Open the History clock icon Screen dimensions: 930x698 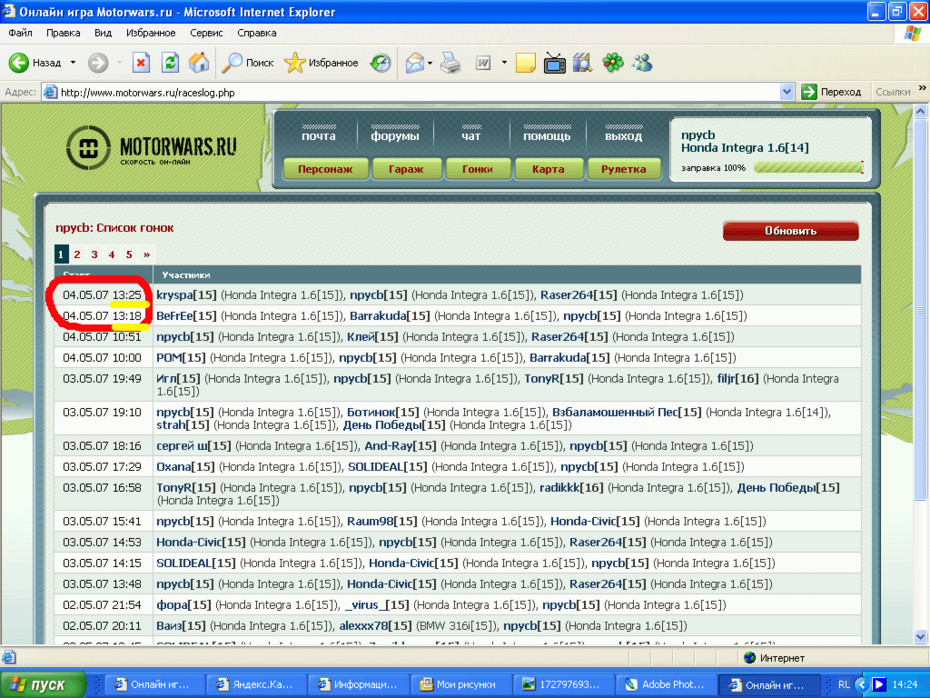381,63
